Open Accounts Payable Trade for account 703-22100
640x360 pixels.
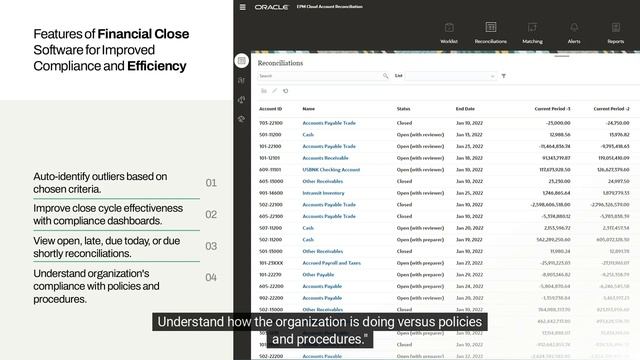(329, 123)
